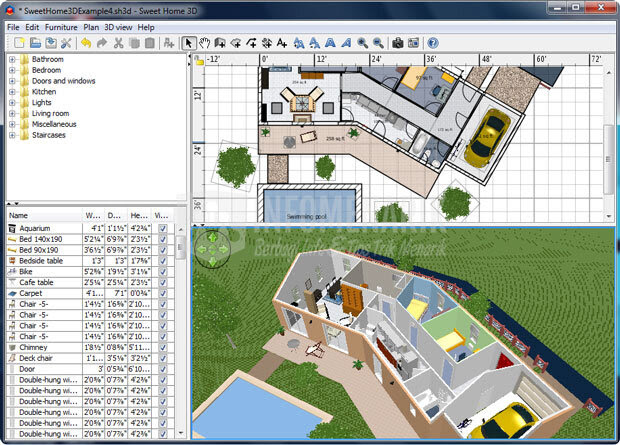620x445 pixels.
Task: Toggle visibility checkbox for Bedside table
Action: tap(163, 261)
